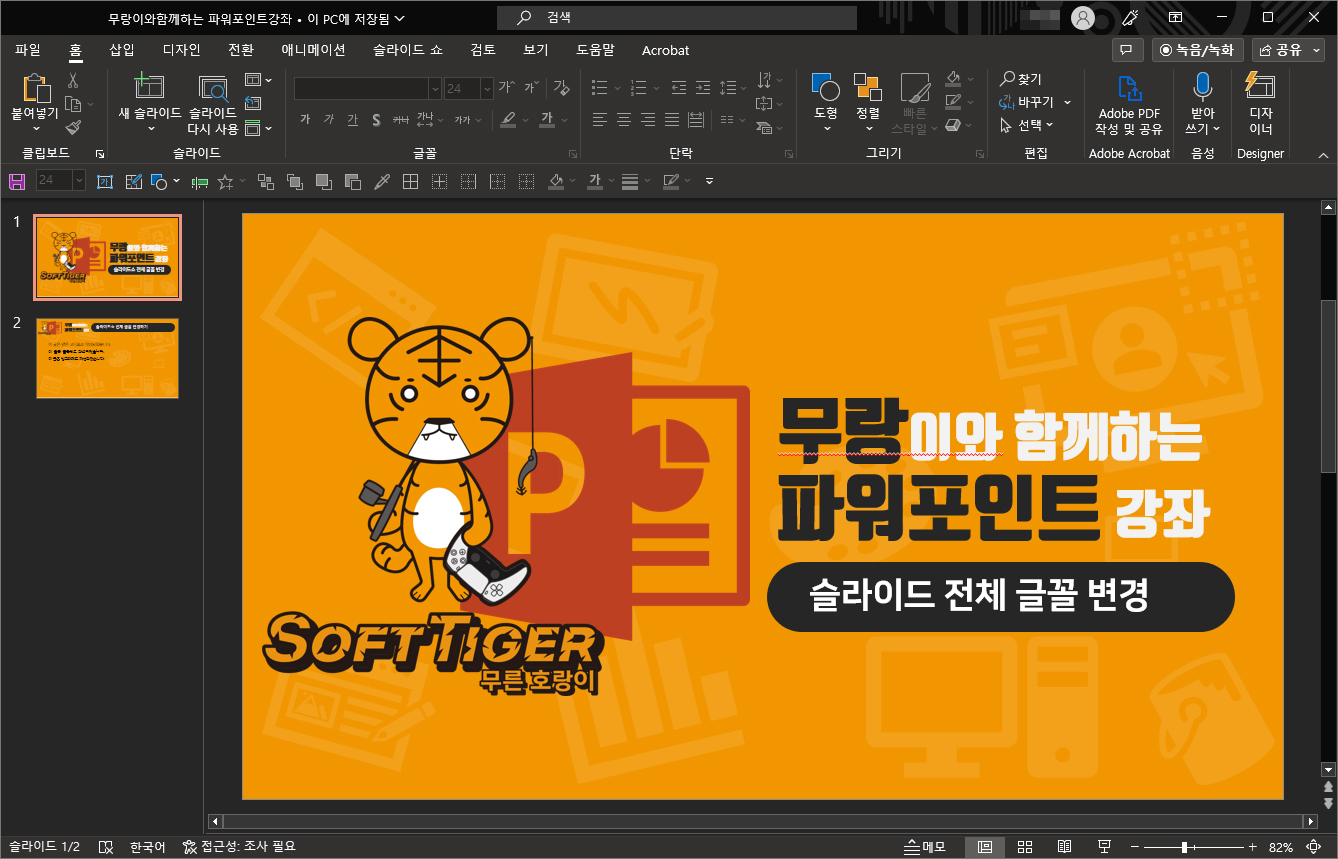Toggle strikethrough formatting
The height and width of the screenshot is (859, 1338).
click(x=376, y=119)
